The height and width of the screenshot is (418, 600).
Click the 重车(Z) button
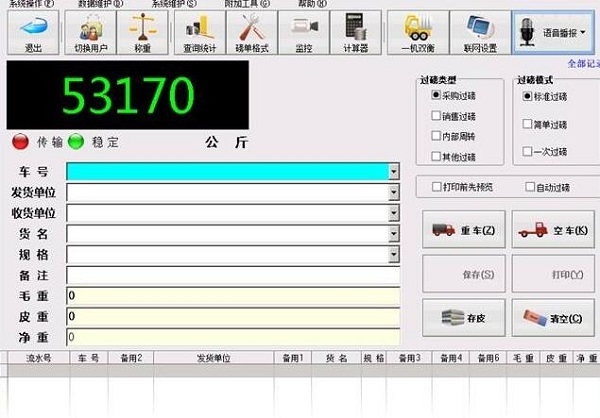464,229
